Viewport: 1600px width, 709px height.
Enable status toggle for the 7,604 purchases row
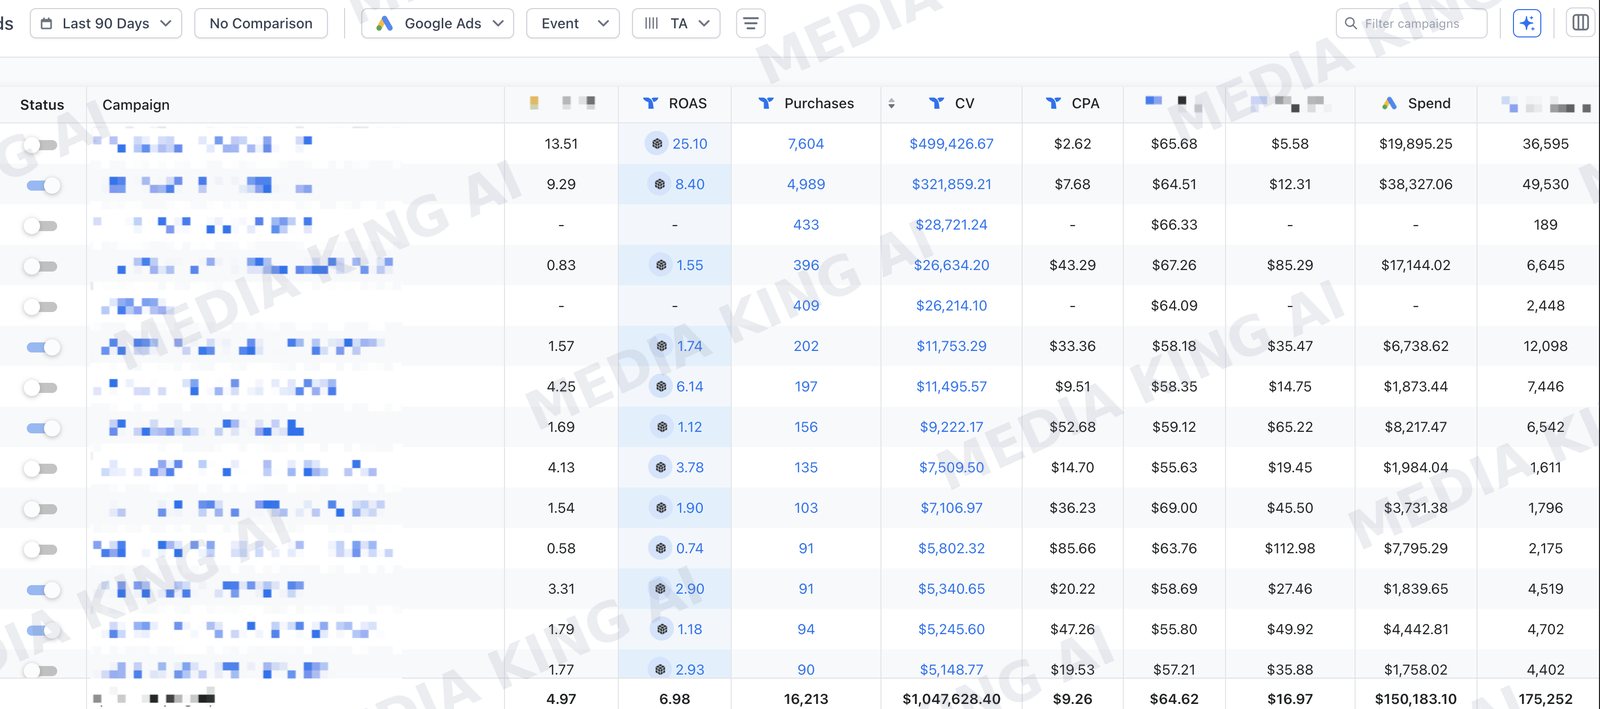[x=40, y=145]
